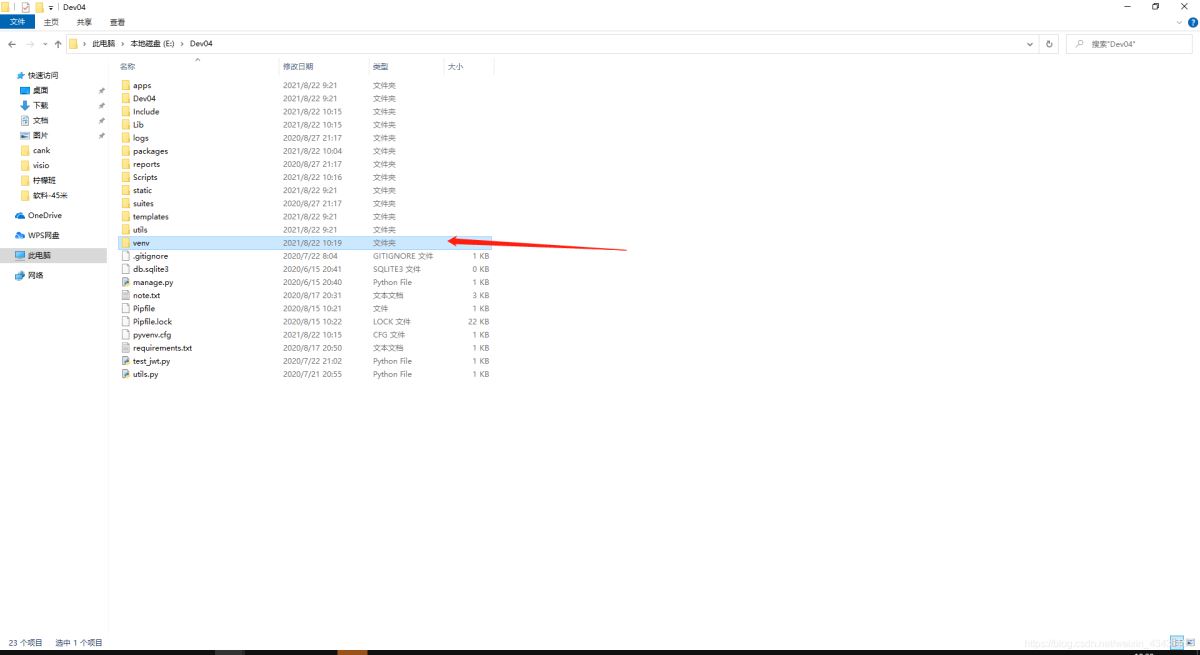The width and height of the screenshot is (1200, 655).
Task: Open the blue help question-mark icon
Action: 1192,21
